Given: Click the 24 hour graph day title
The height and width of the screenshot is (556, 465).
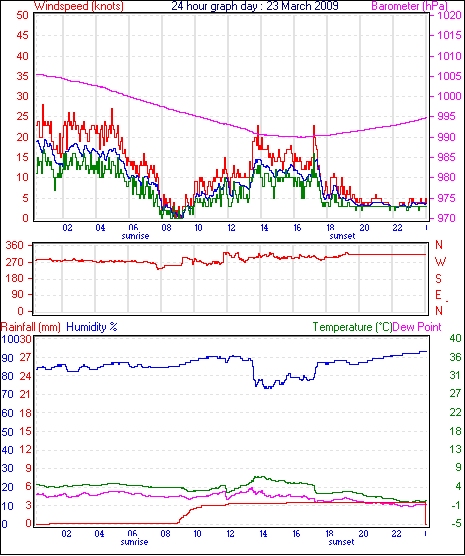Looking at the screenshot, I should point(255,6).
